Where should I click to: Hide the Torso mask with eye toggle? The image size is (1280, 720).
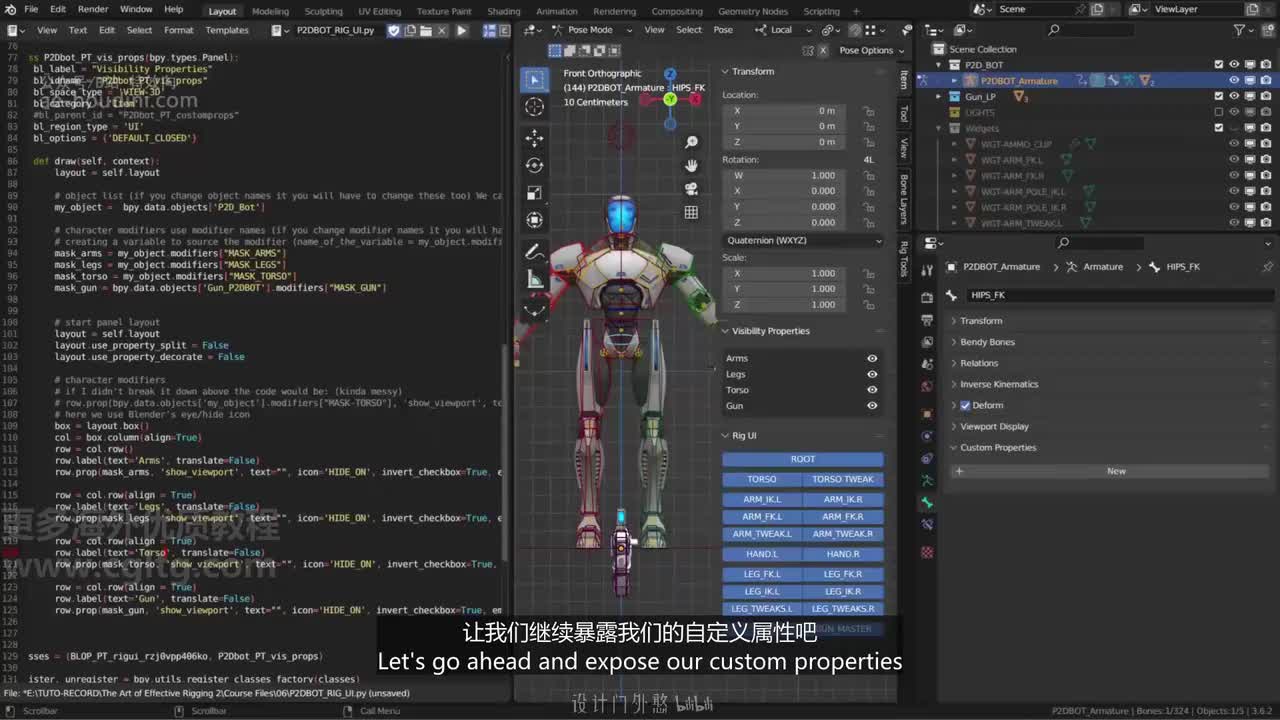pos(872,390)
